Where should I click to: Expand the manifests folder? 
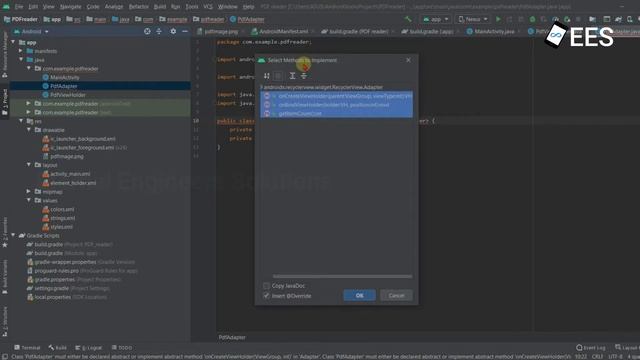pos(21,51)
